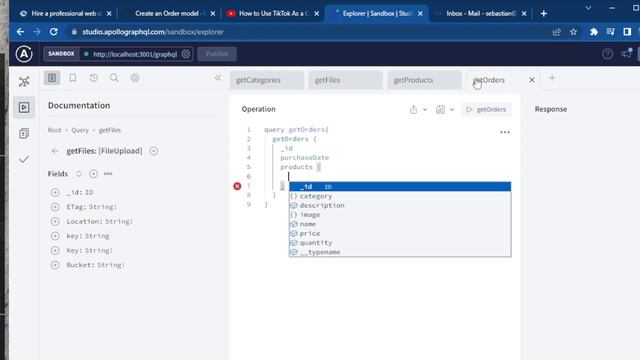This screenshot has width=640, height=360.
Task: Open the schema search magnifier icon
Action: pyautogui.click(x=114, y=78)
